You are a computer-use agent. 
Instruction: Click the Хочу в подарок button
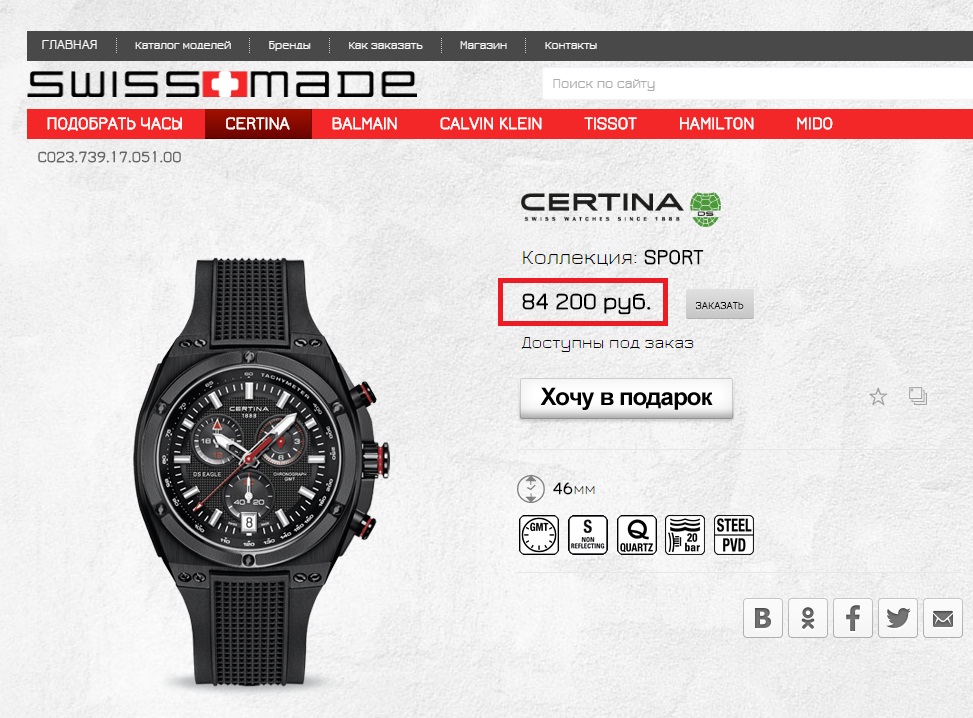click(626, 398)
